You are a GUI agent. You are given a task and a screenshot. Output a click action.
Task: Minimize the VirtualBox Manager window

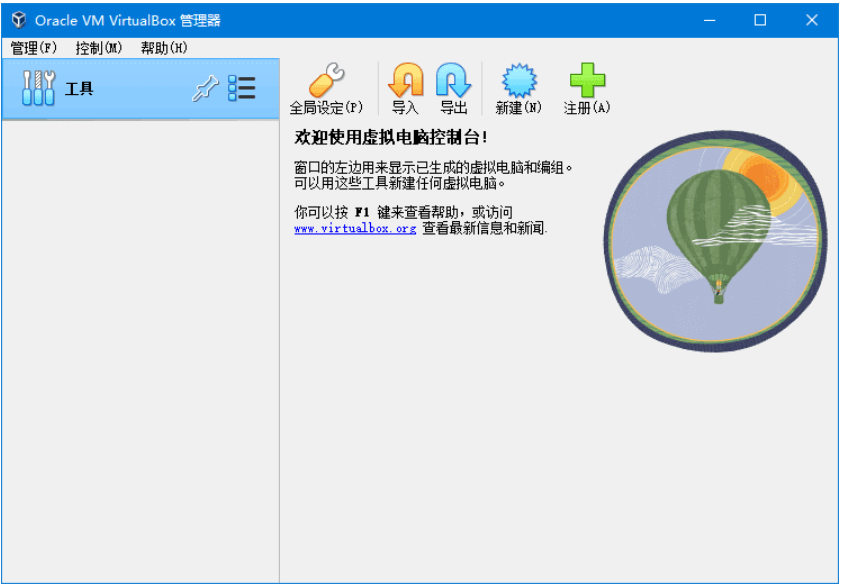[709, 19]
